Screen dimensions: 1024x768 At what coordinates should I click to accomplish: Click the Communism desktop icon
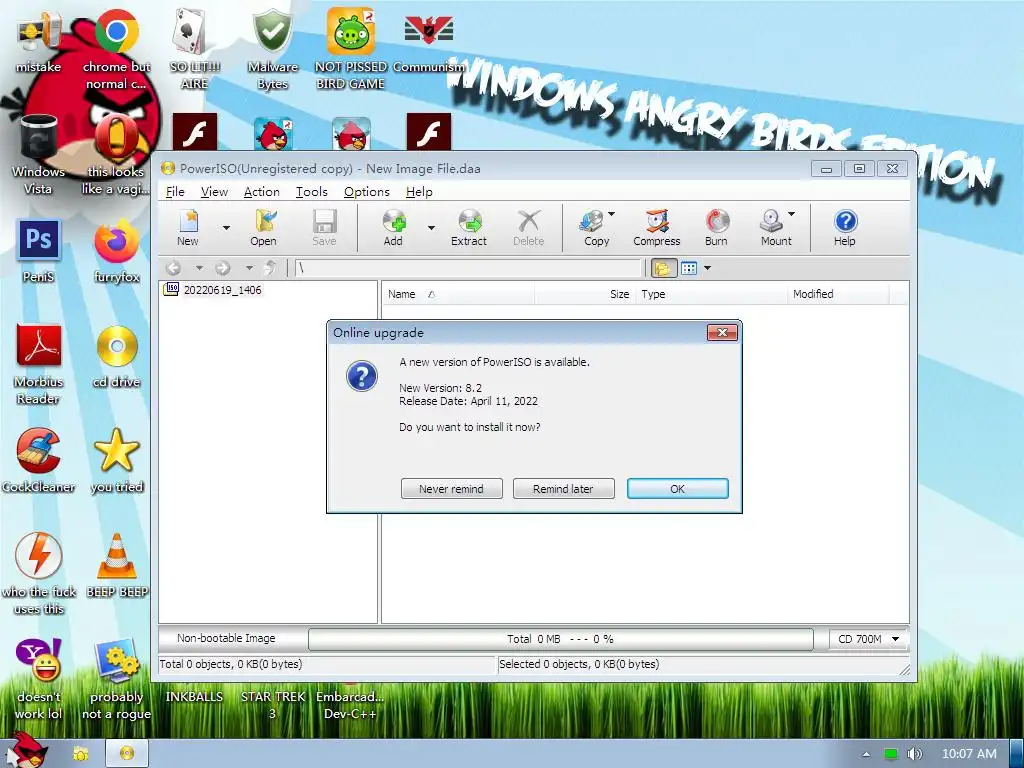tap(428, 42)
